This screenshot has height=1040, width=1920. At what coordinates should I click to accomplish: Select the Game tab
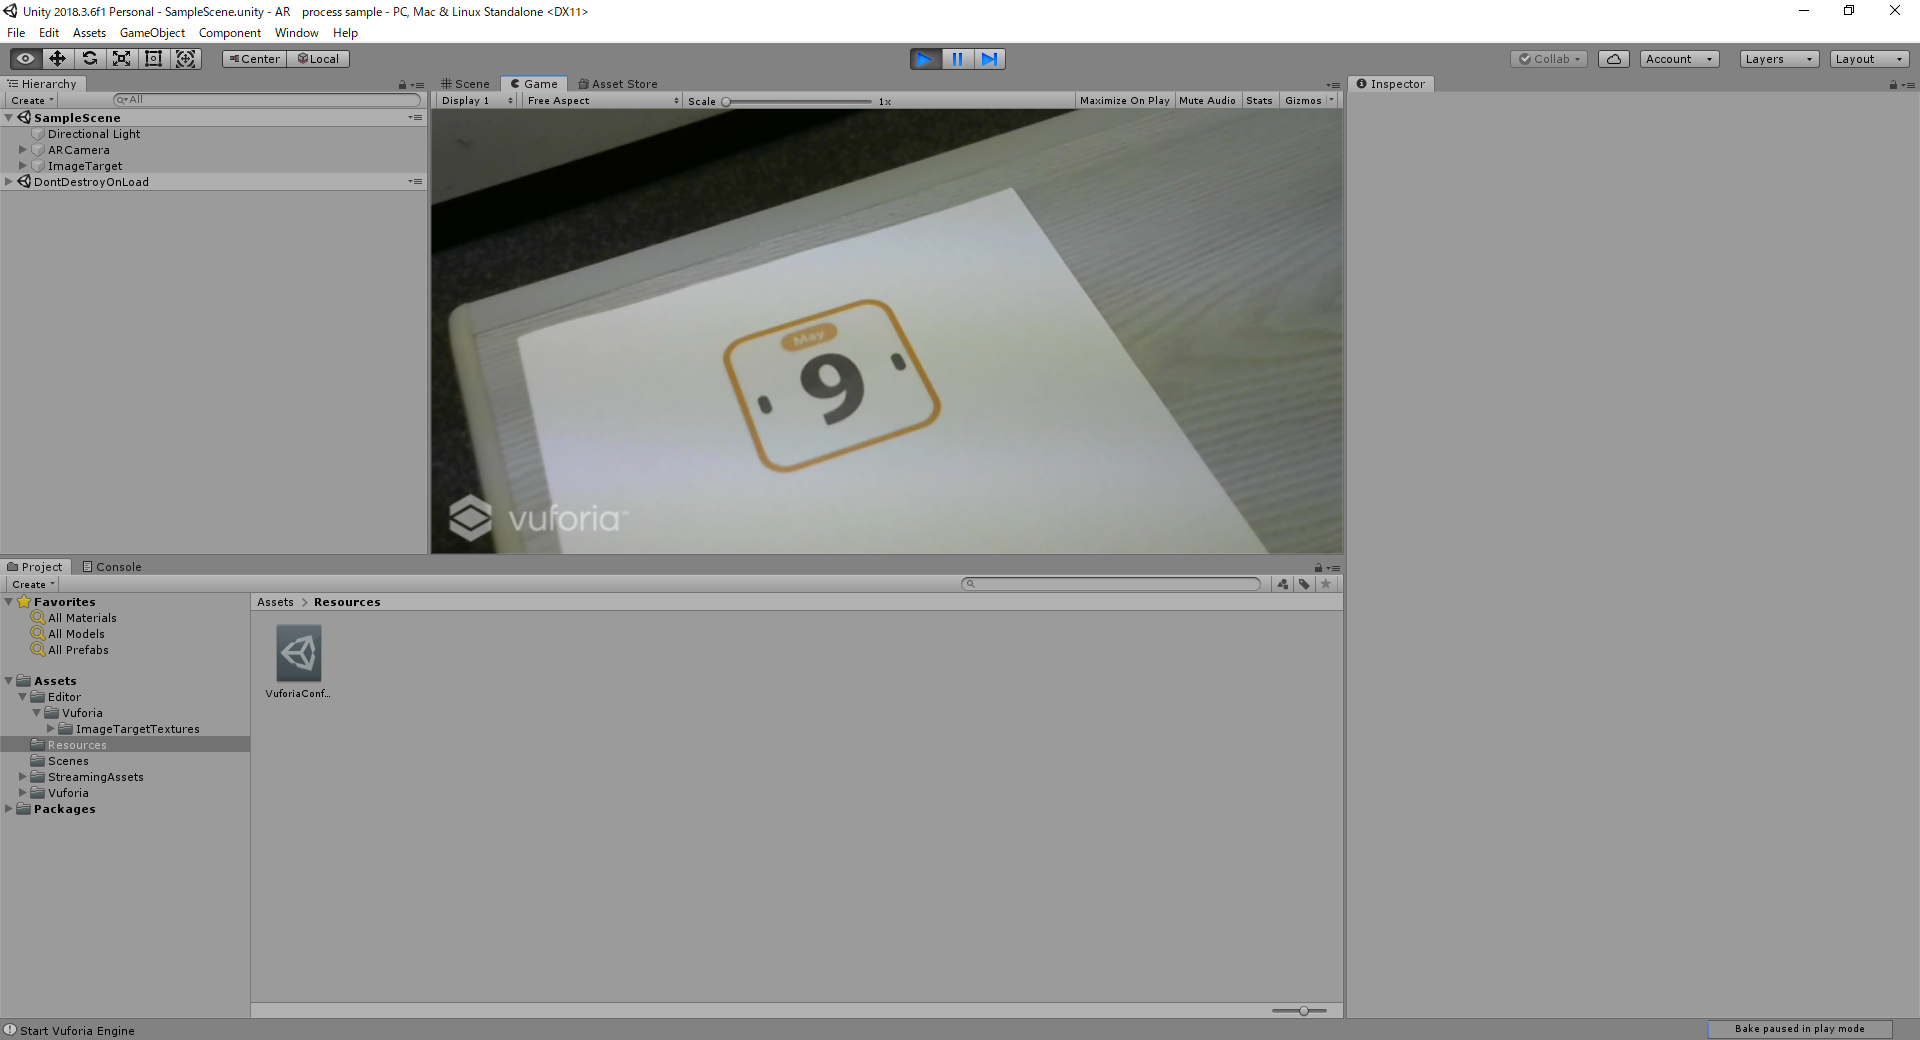coord(534,84)
